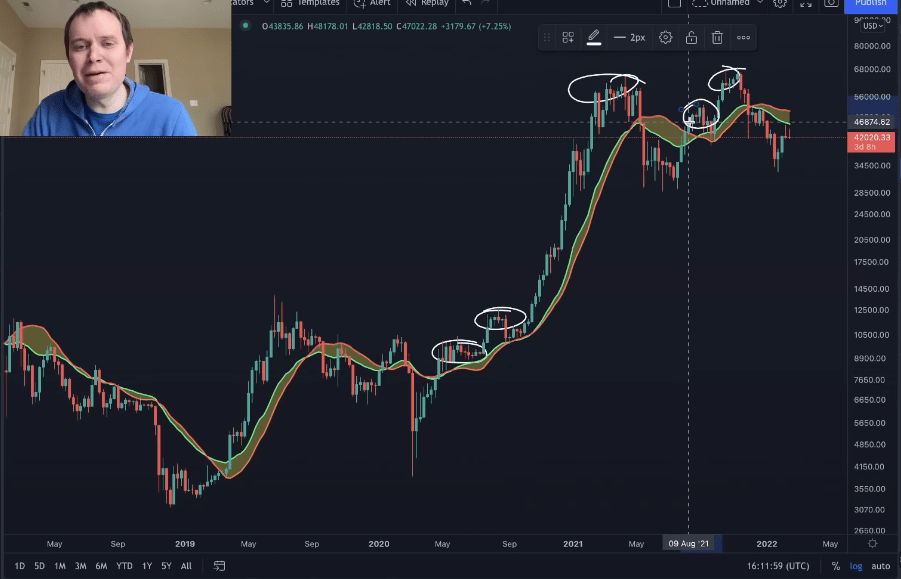Toggle log scale

click(x=856, y=566)
